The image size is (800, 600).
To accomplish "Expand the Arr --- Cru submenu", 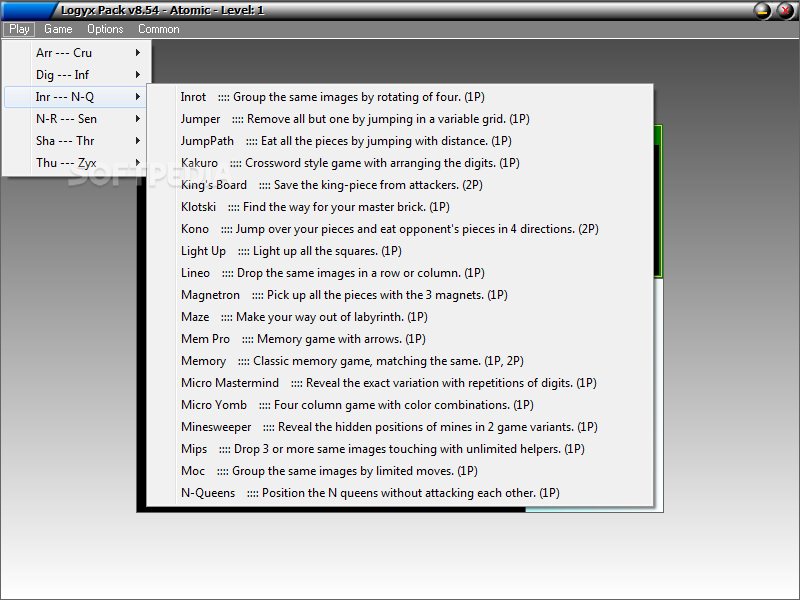I will tap(75, 53).
